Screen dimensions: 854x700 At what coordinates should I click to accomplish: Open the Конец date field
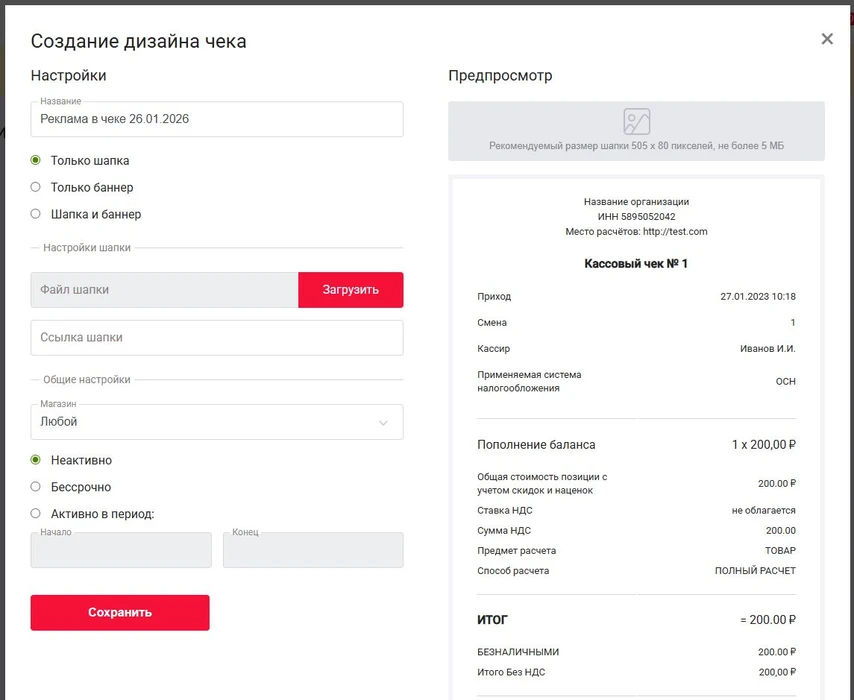pos(313,551)
